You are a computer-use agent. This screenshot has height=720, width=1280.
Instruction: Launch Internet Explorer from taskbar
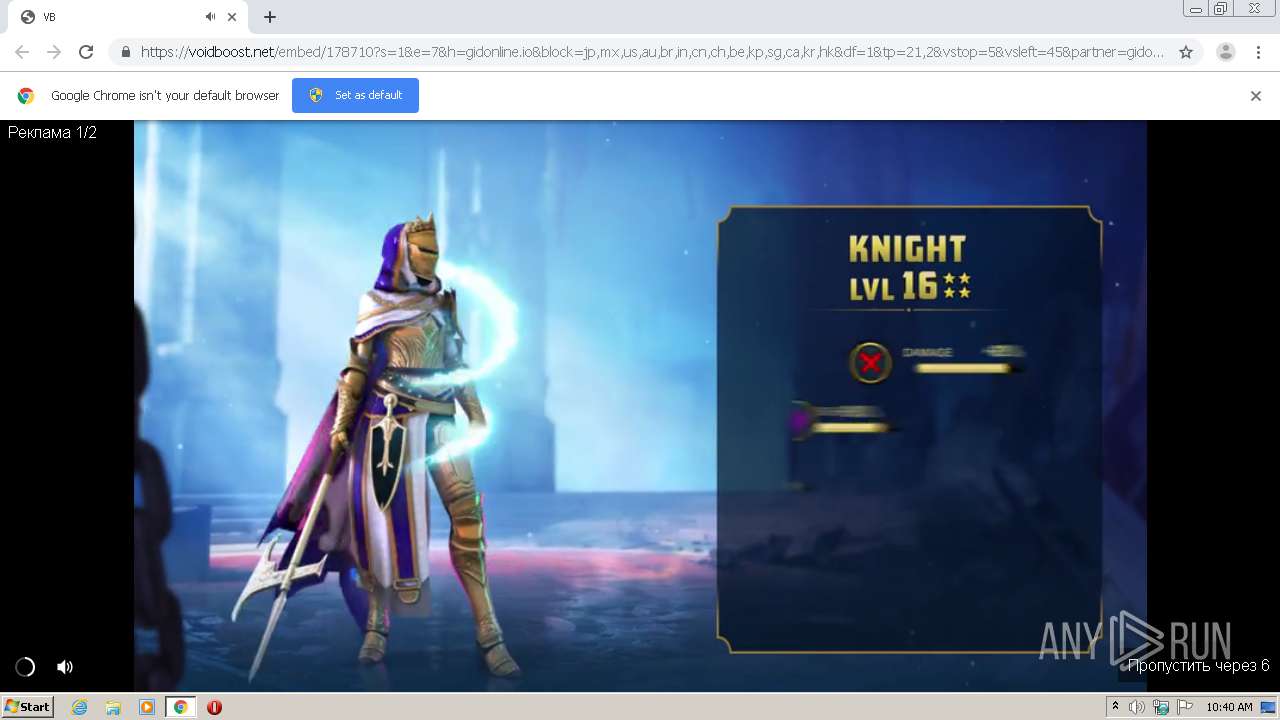[x=80, y=707]
